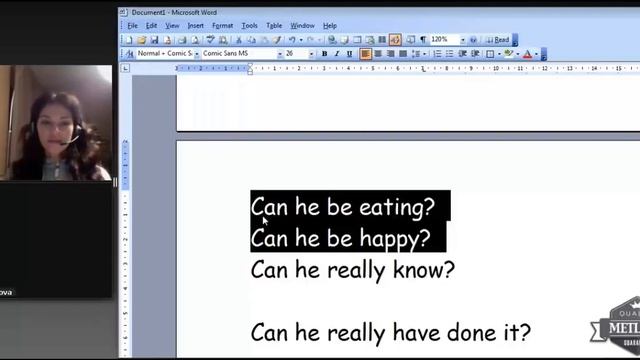Open the Help menu
This screenshot has width=640, height=360.
coord(330,26)
